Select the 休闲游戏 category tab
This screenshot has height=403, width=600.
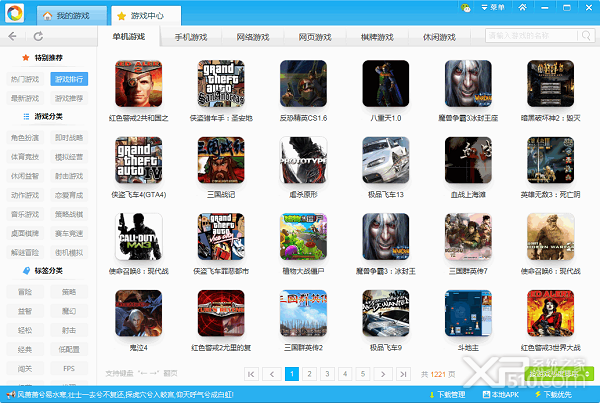pos(439,37)
